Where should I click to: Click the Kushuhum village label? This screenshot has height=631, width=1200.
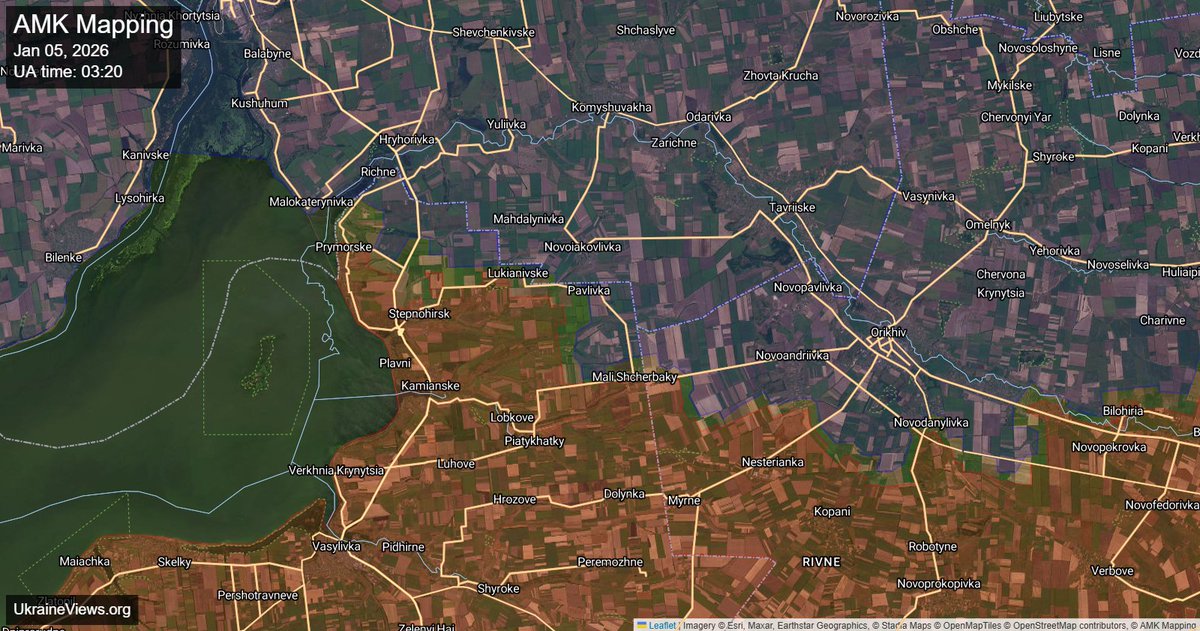pyautogui.click(x=259, y=103)
